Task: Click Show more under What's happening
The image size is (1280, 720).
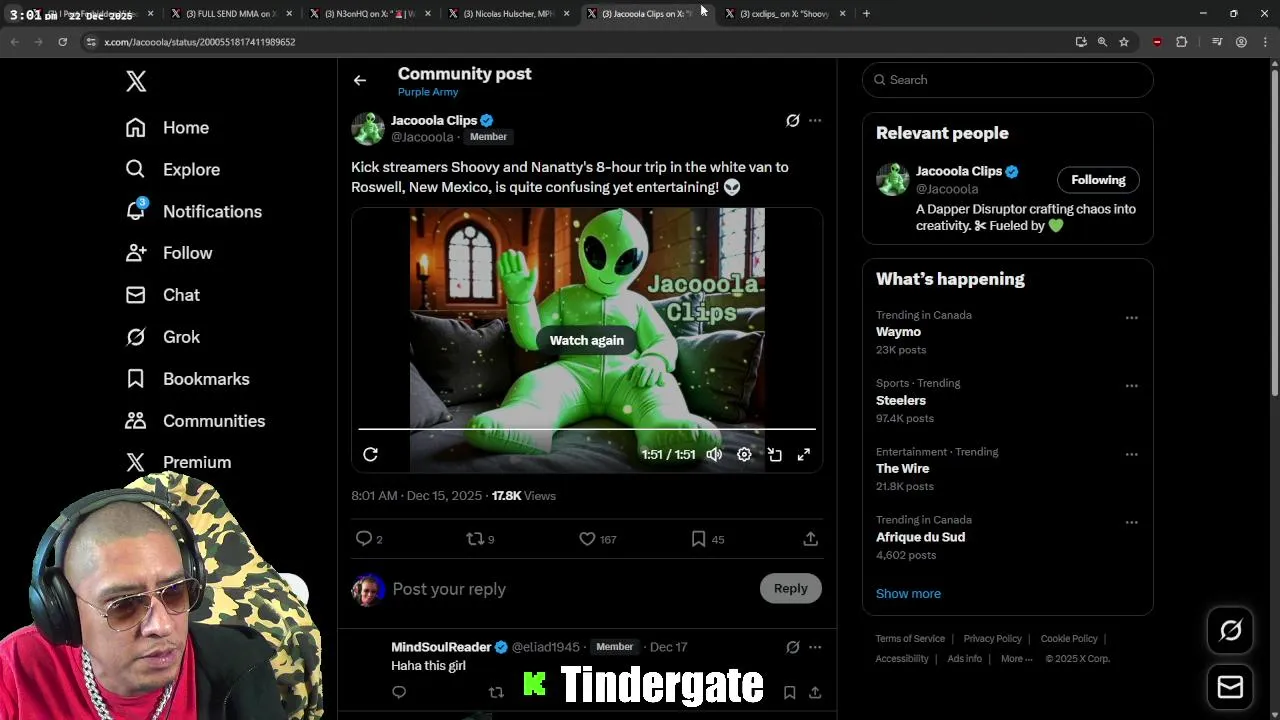Action: point(908,594)
